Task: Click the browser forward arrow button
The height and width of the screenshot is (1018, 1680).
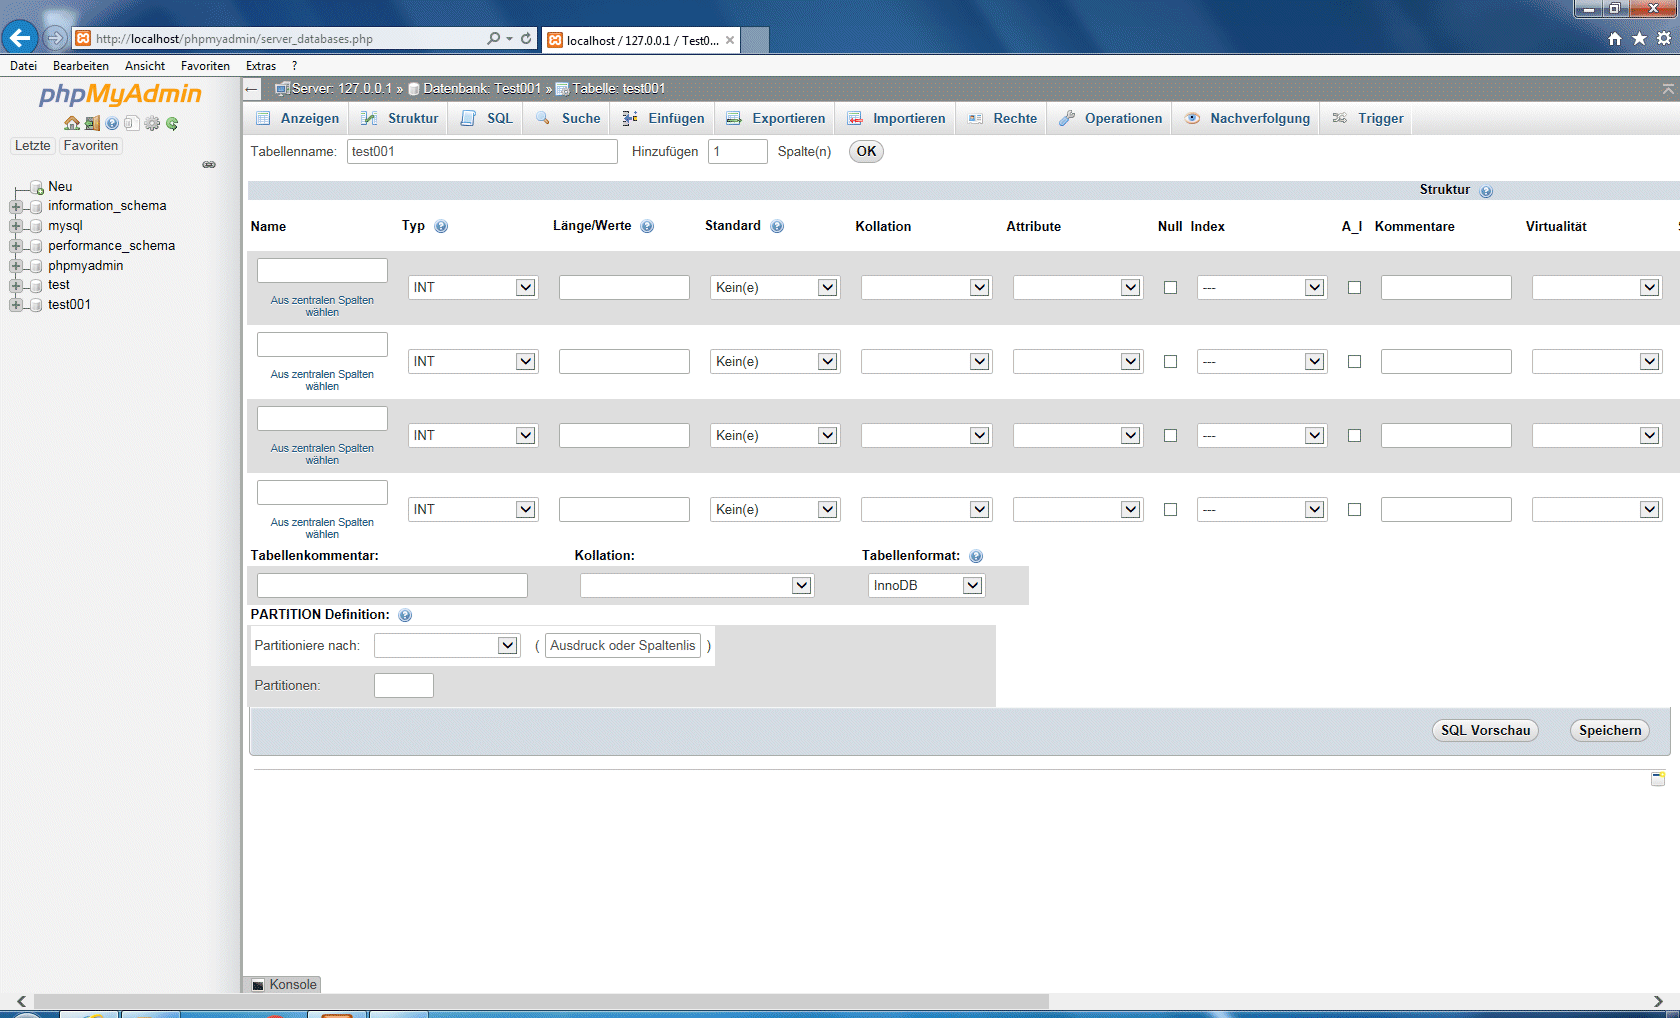Action: [55, 38]
